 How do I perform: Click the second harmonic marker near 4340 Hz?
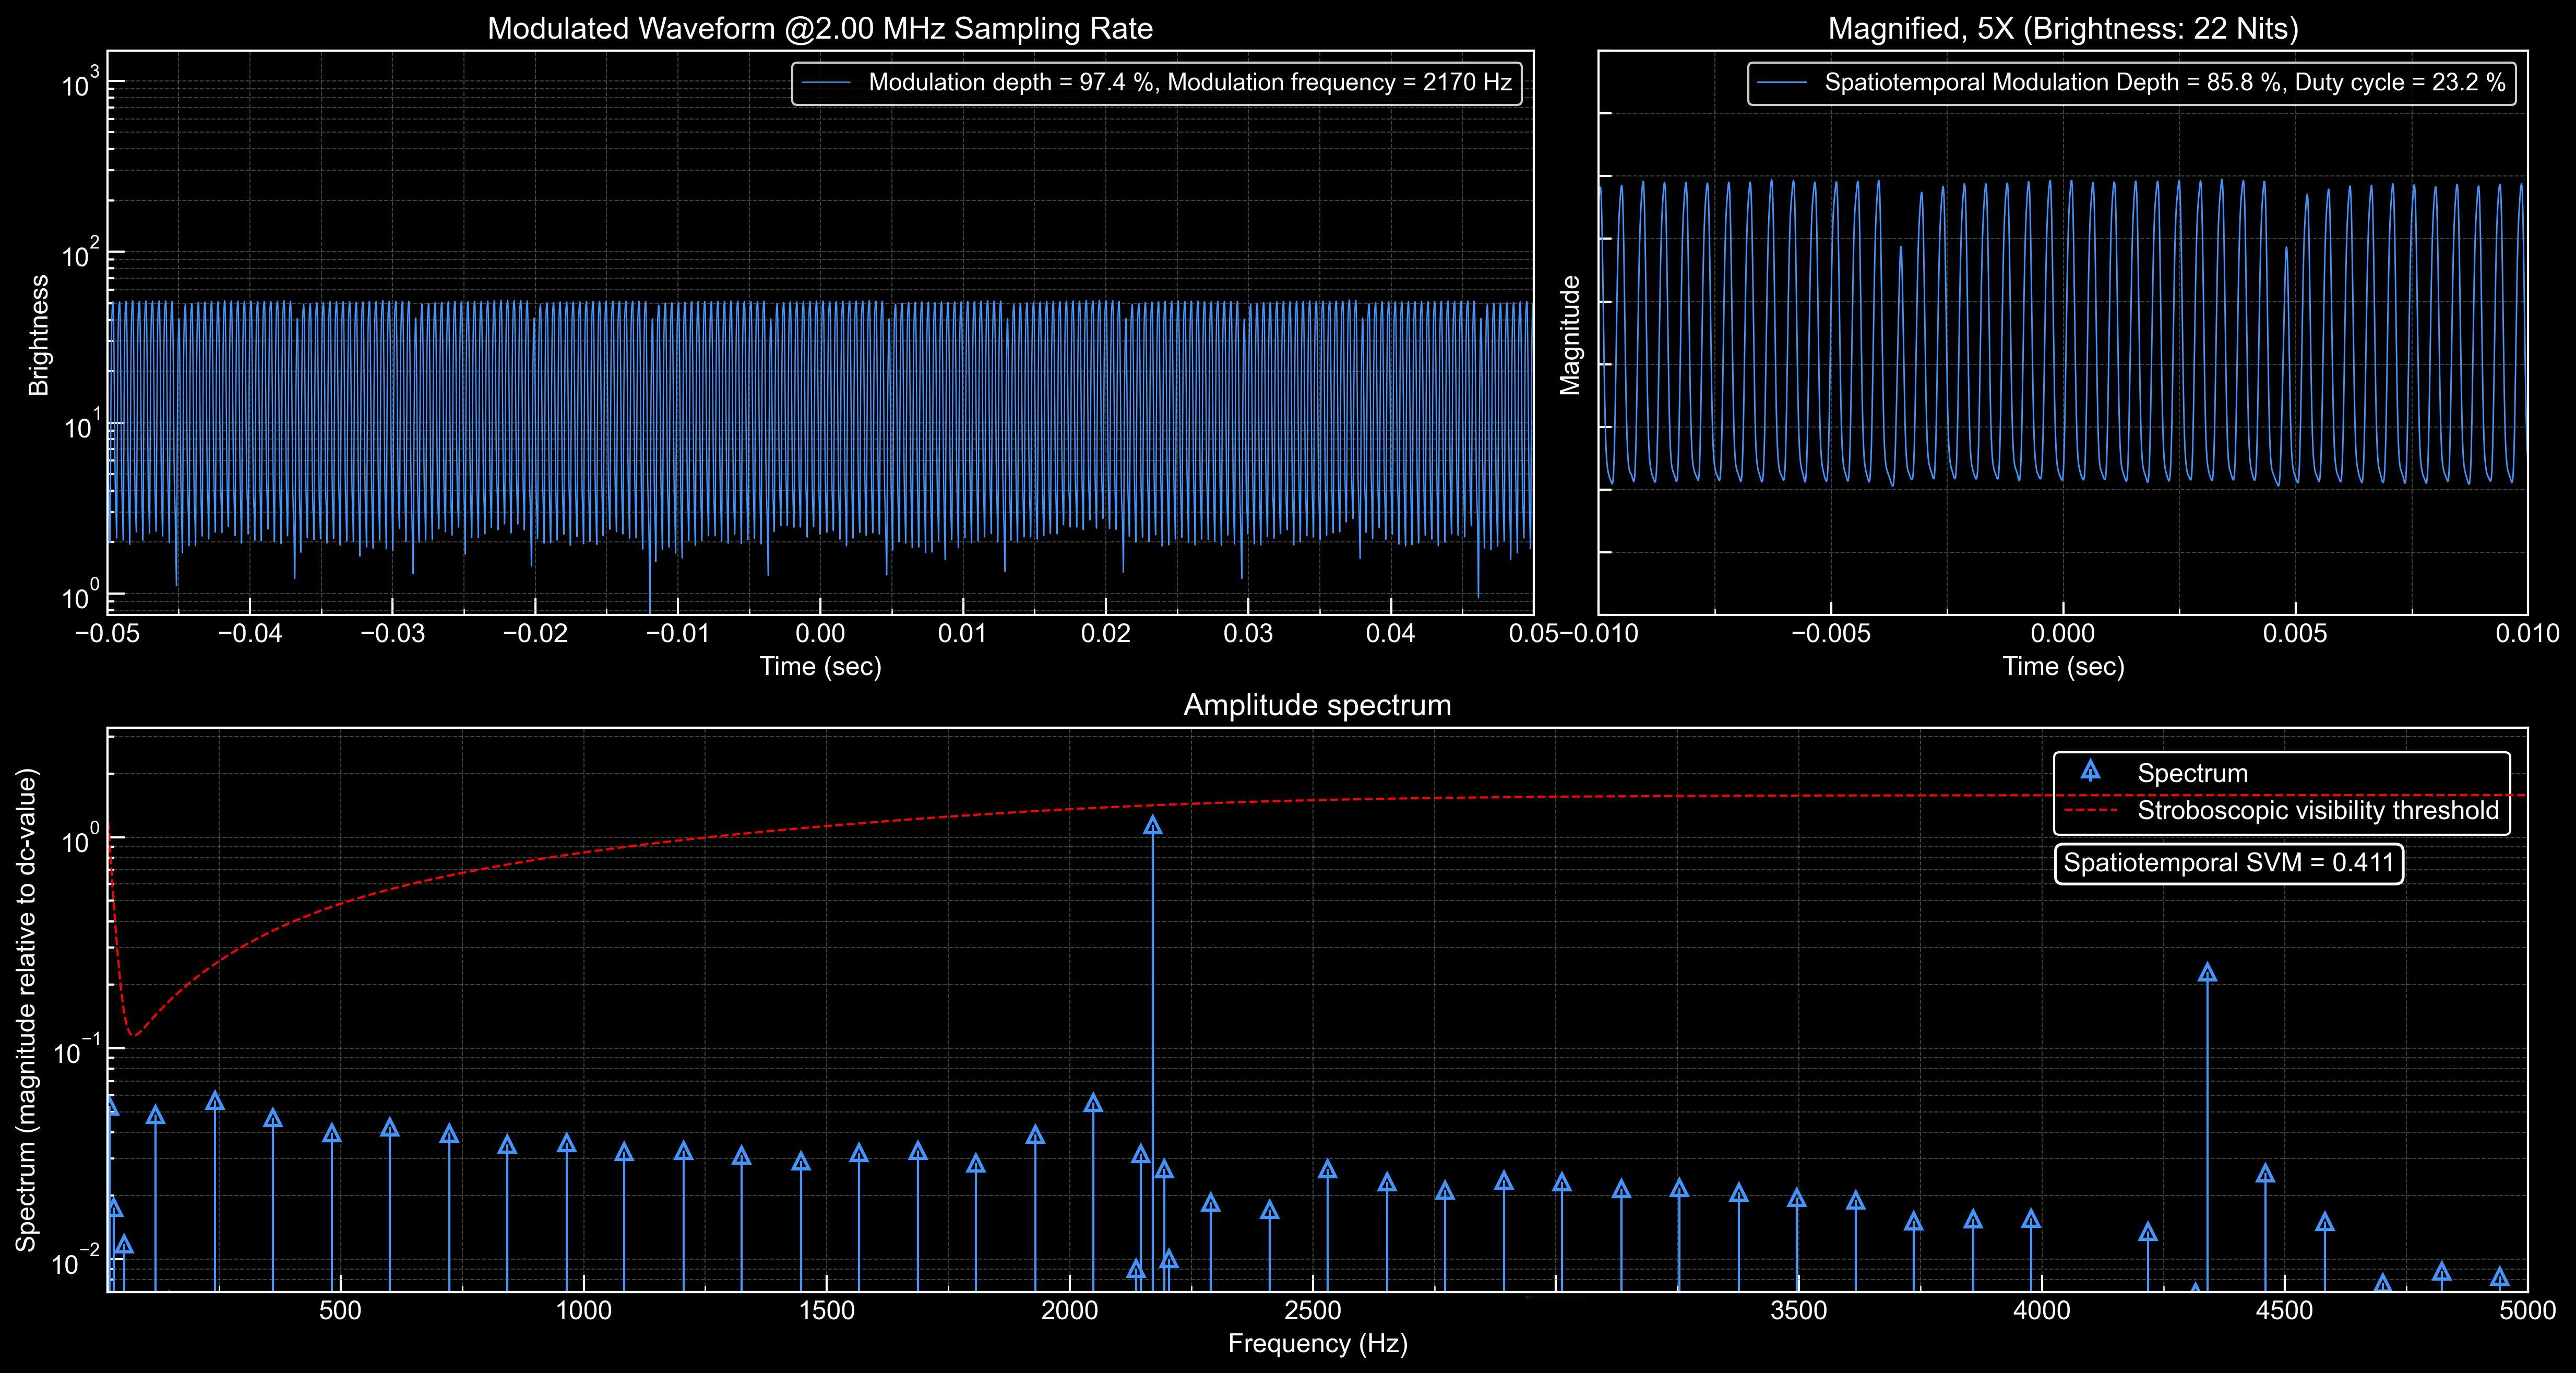(x=2207, y=973)
